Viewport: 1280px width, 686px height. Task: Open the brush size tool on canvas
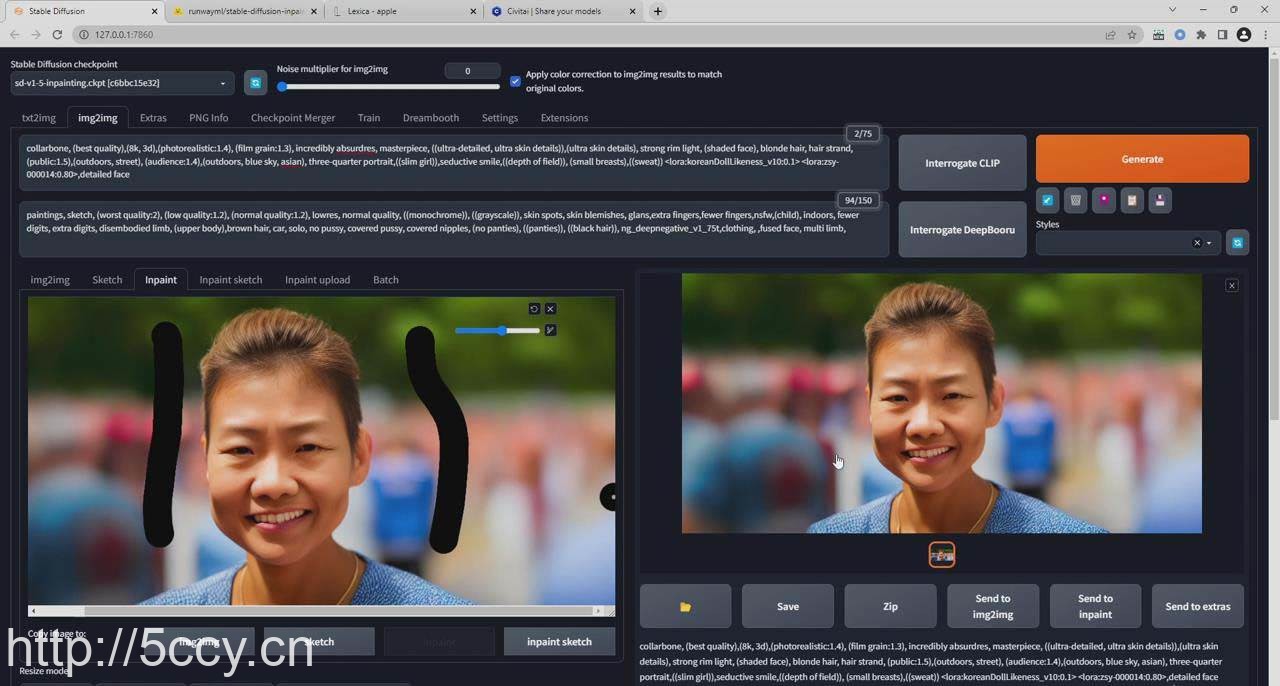[550, 330]
